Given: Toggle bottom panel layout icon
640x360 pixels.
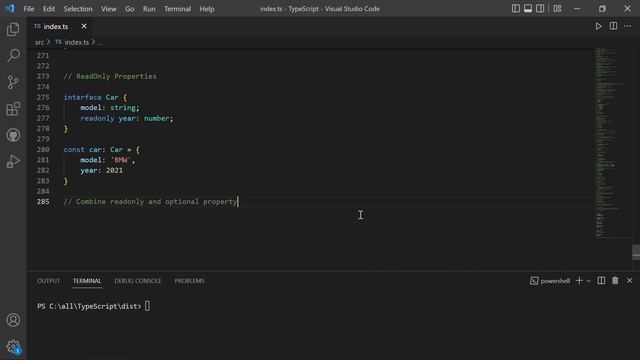Looking at the screenshot, I should tap(528, 9).
